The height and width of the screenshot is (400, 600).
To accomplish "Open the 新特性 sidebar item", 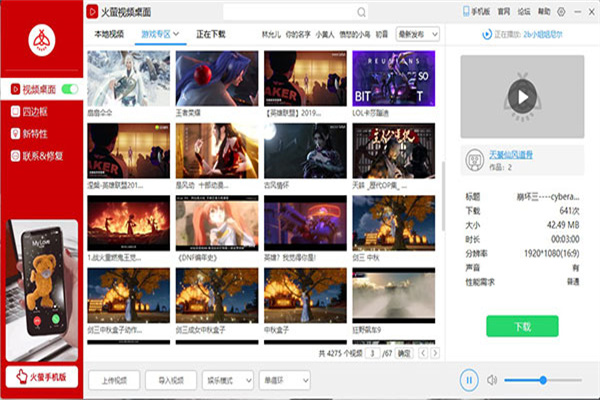I will click(x=29, y=134).
